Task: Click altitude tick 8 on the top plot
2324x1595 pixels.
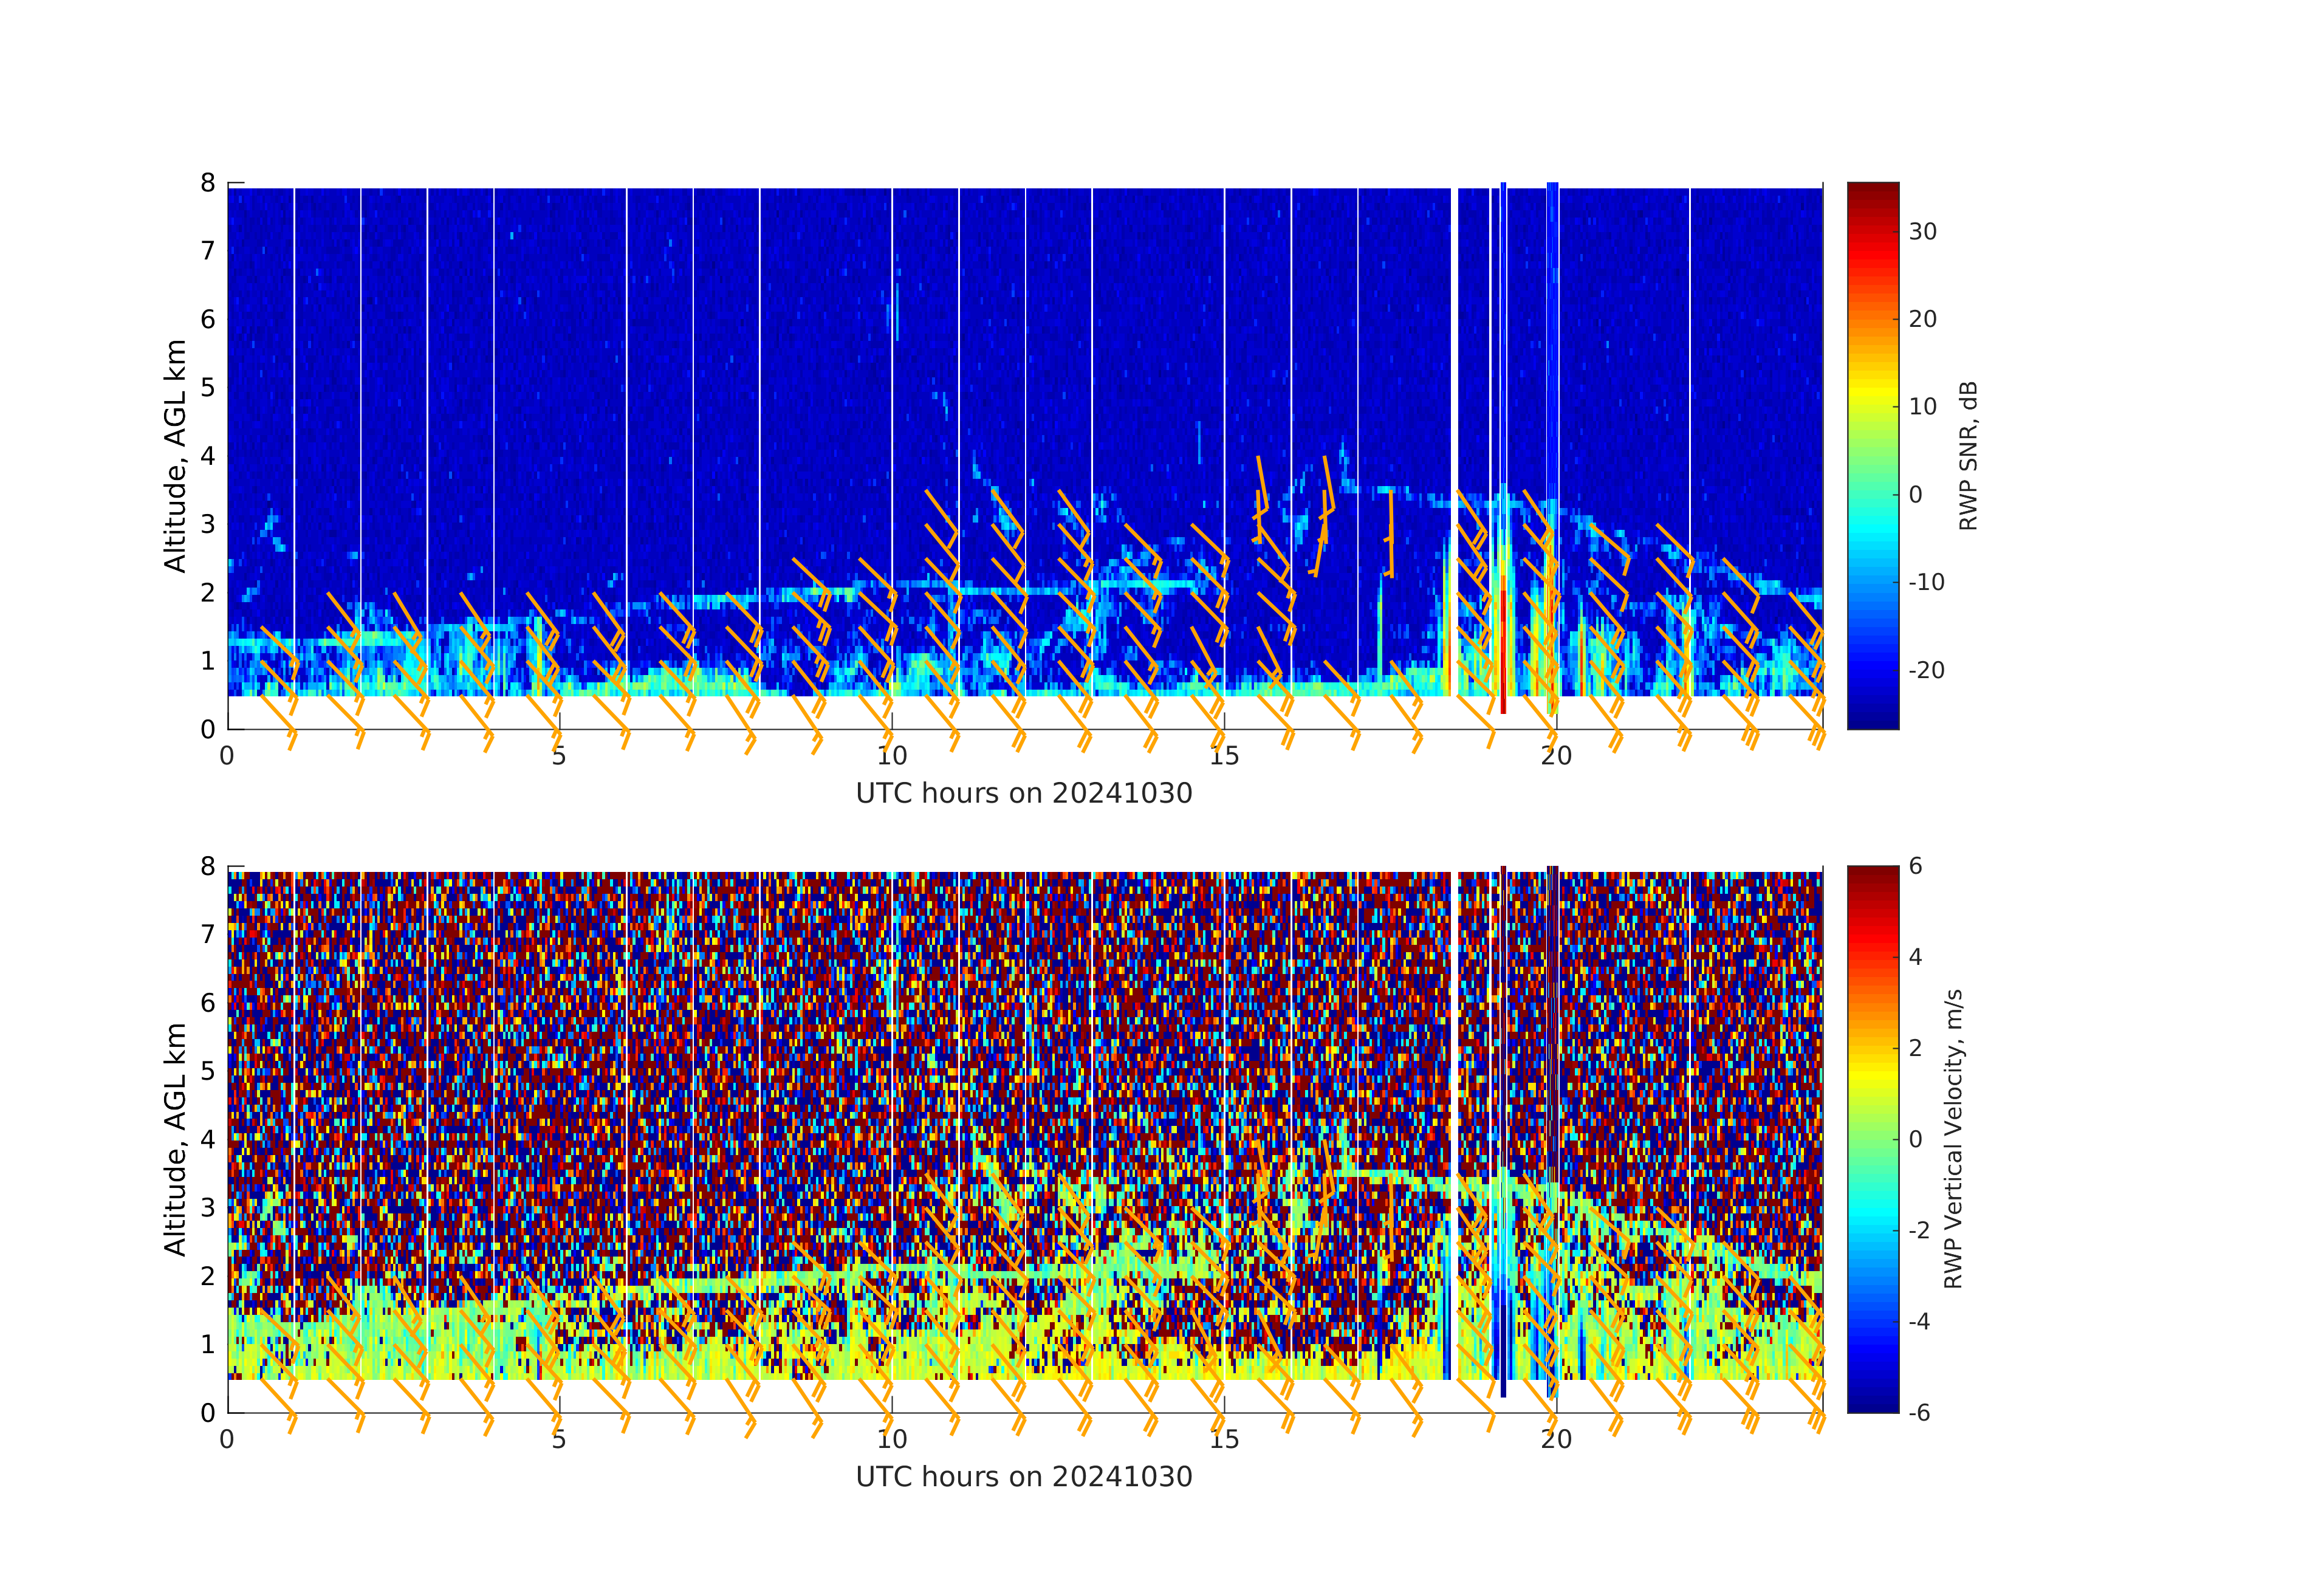Action: [207, 182]
